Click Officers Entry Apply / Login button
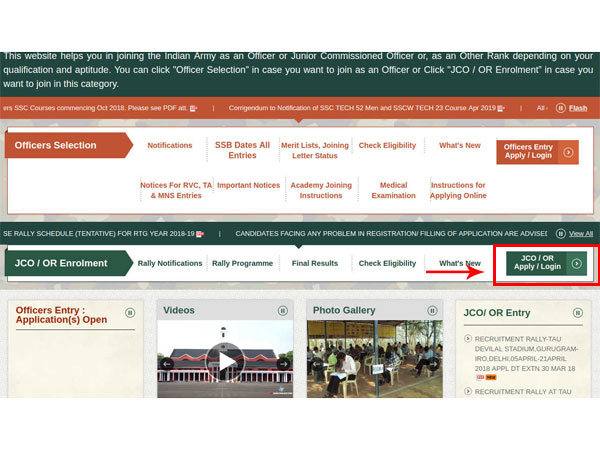The height and width of the screenshot is (450, 600). [x=537, y=152]
